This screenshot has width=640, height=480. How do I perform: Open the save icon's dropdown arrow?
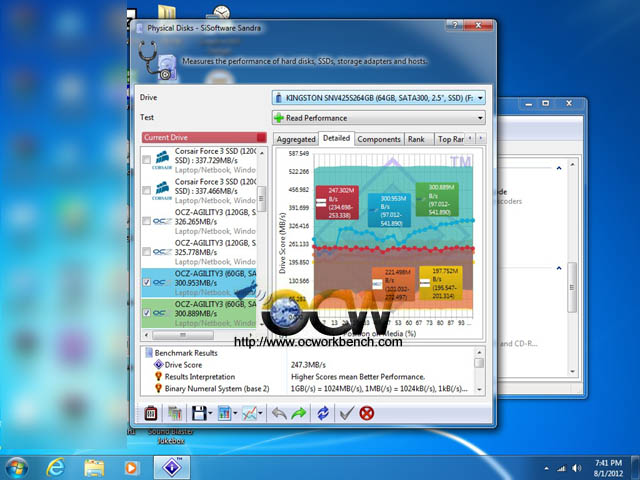point(210,413)
